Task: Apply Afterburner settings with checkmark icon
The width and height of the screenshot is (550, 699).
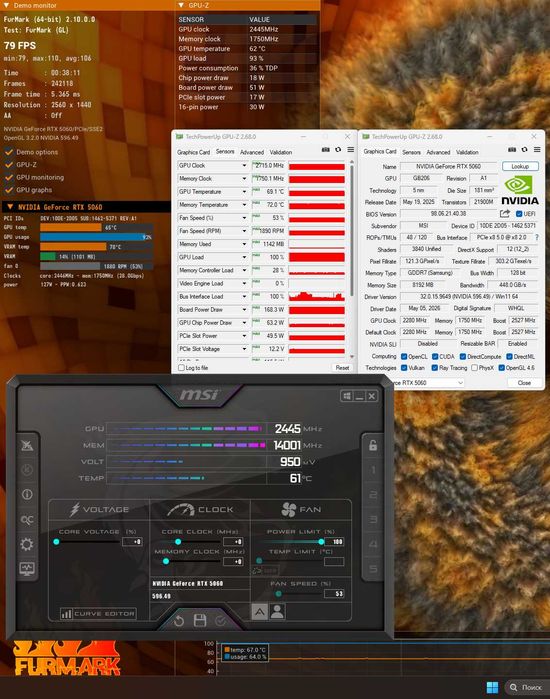Action: (221, 621)
